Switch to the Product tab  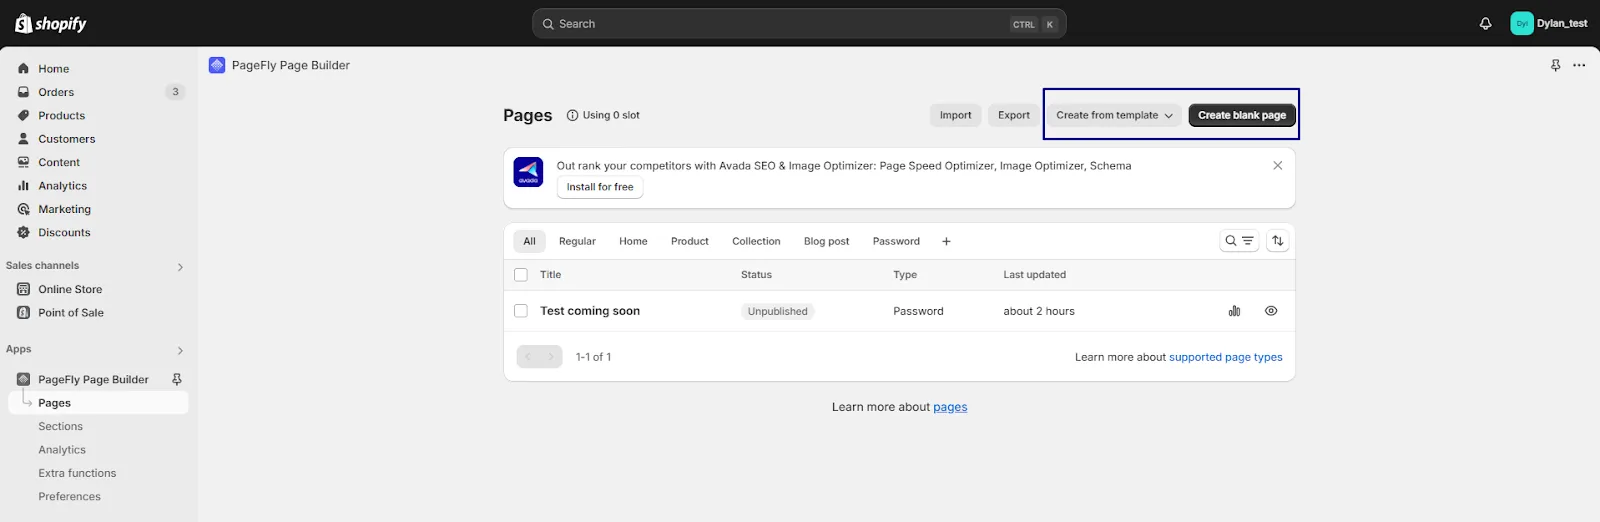(x=690, y=241)
